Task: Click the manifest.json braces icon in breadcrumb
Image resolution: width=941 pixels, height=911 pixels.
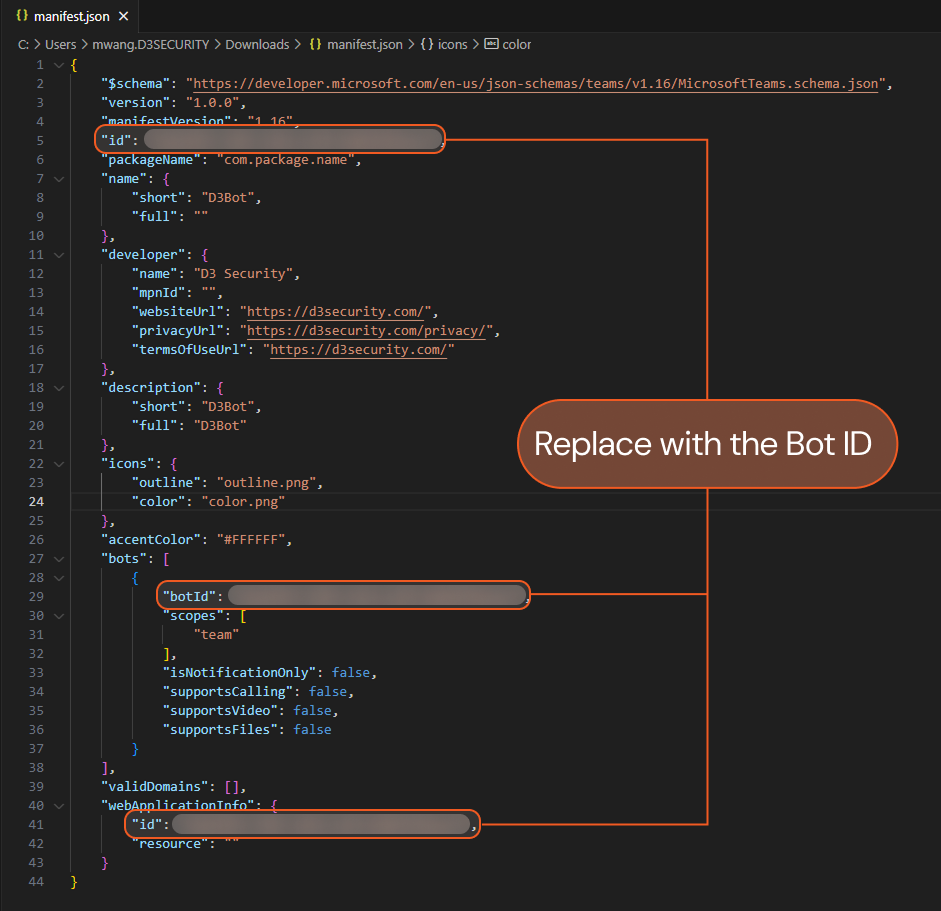Action: pyautogui.click(x=315, y=45)
